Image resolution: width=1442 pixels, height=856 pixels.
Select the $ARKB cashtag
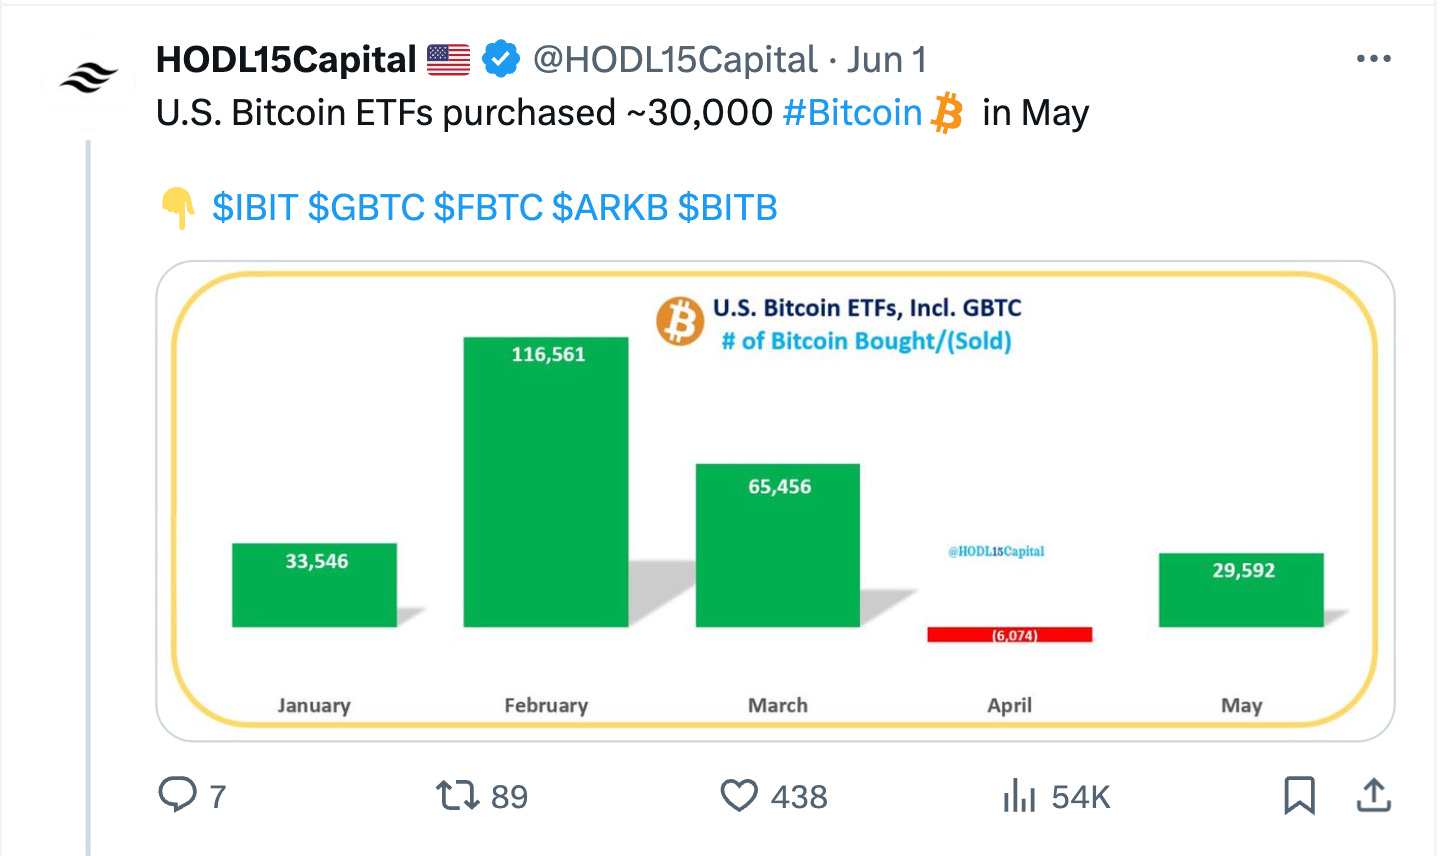click(x=610, y=208)
